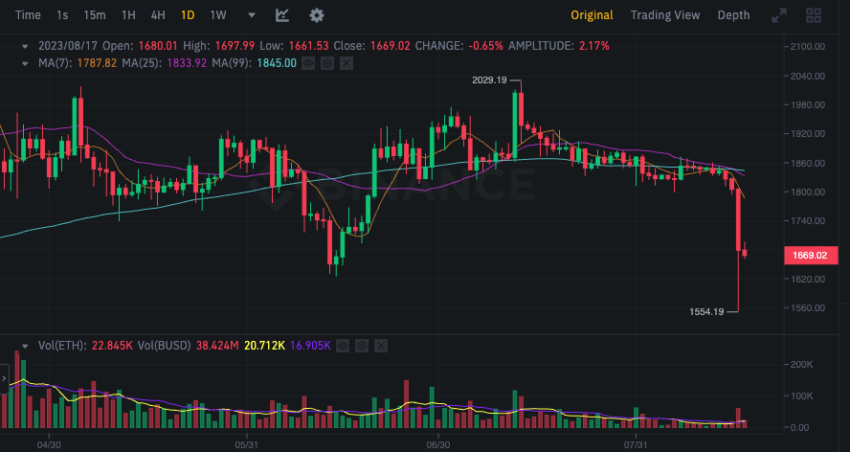Collapse the Vol(ETH) legend arrow
850x452 pixels.
(x=25, y=345)
